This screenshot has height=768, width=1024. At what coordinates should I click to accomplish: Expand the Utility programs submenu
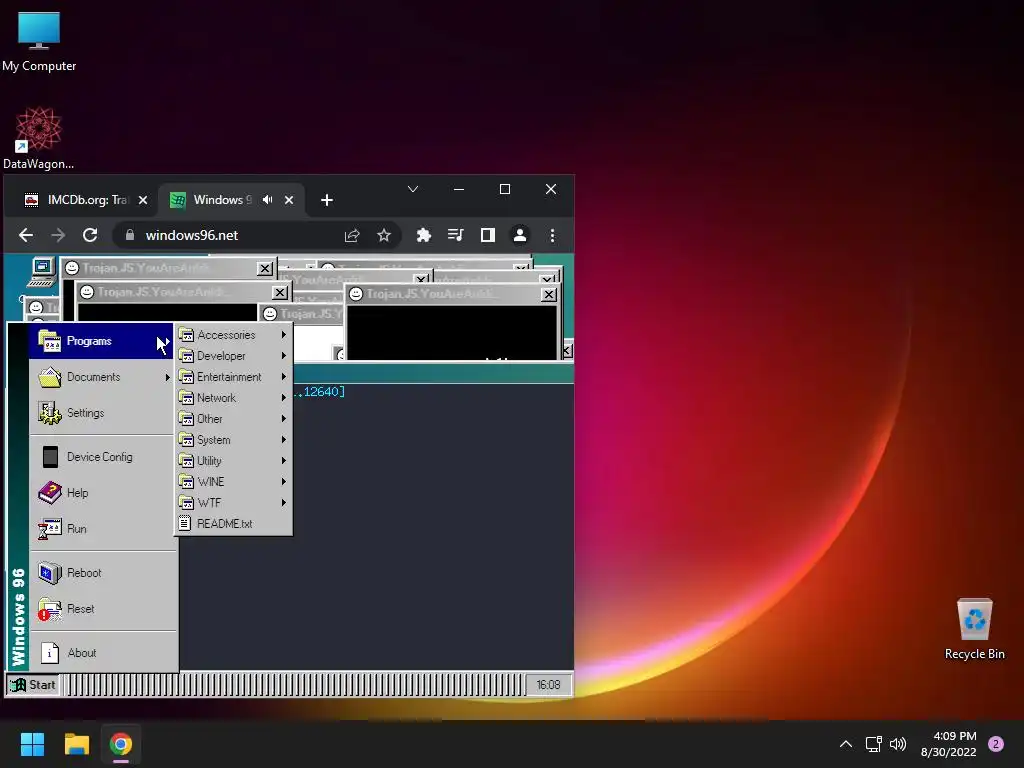234,460
